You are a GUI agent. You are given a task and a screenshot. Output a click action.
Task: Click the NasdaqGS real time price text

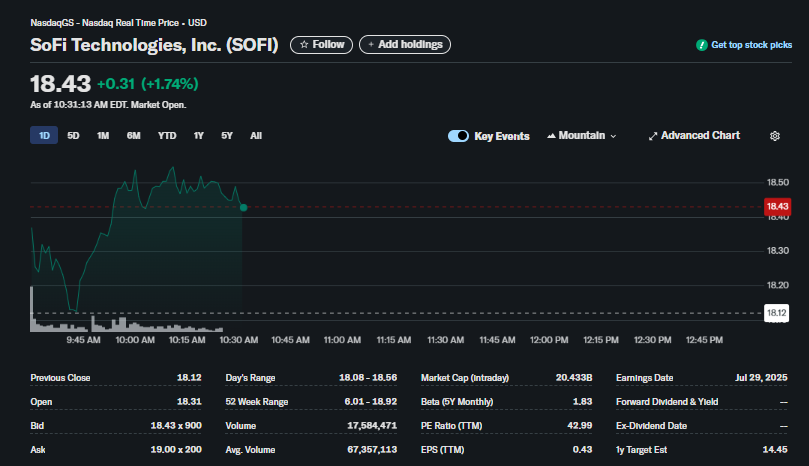119,23
